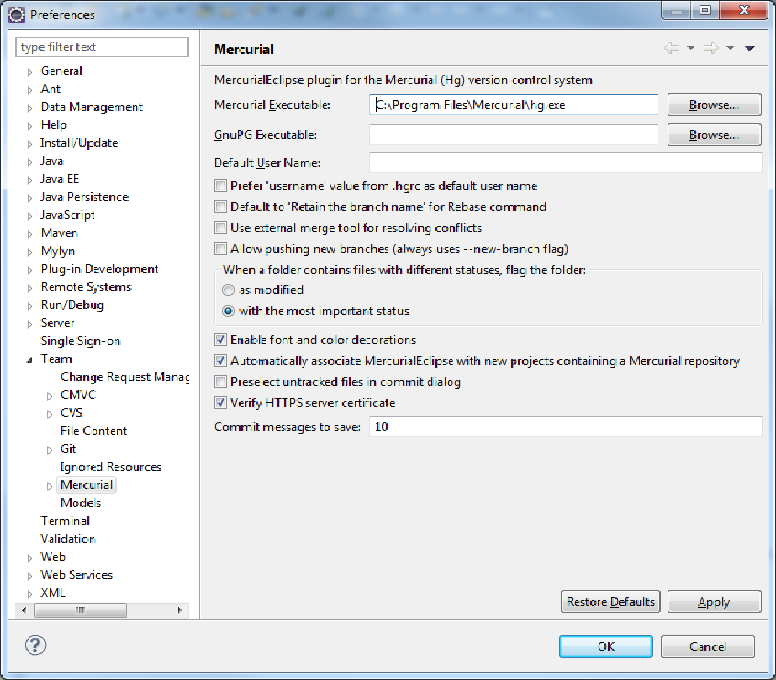Image resolution: width=776 pixels, height=680 pixels.
Task: Select 'with the most important status' radio
Action: pos(228,311)
